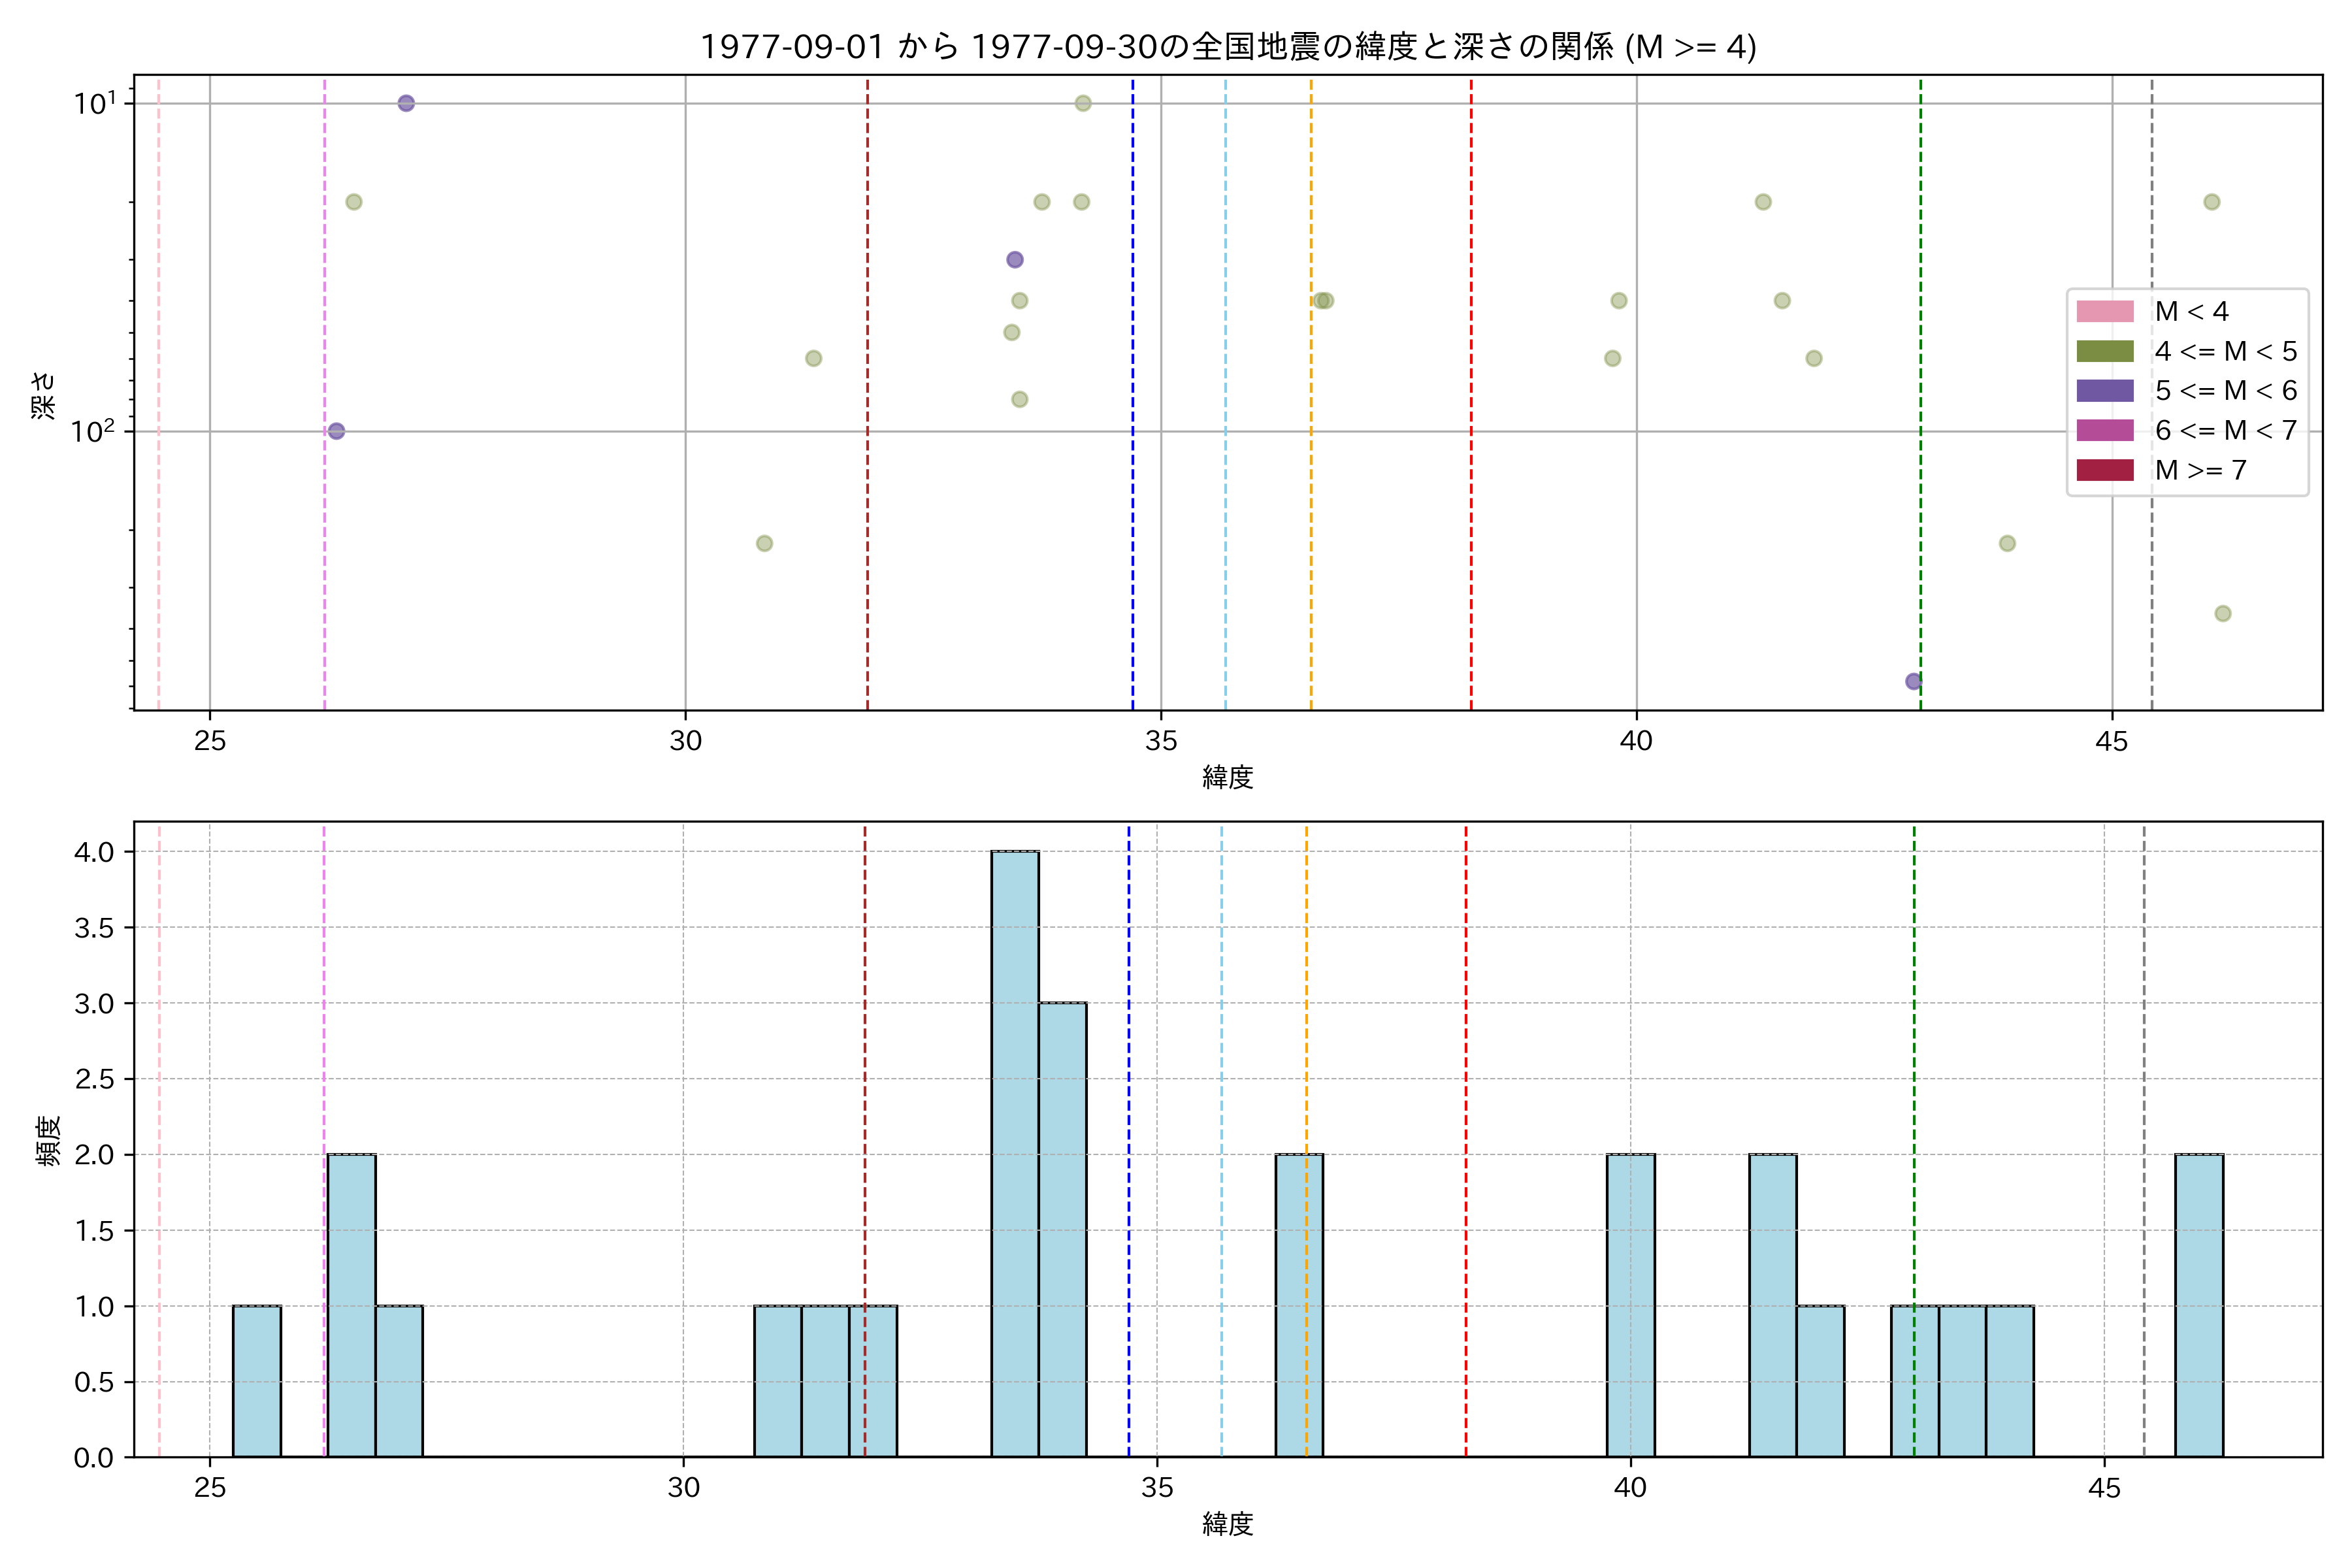2352x1568 pixels.
Task: Click the 4.0 tick label on the histogram y-axis
Action: 94,852
